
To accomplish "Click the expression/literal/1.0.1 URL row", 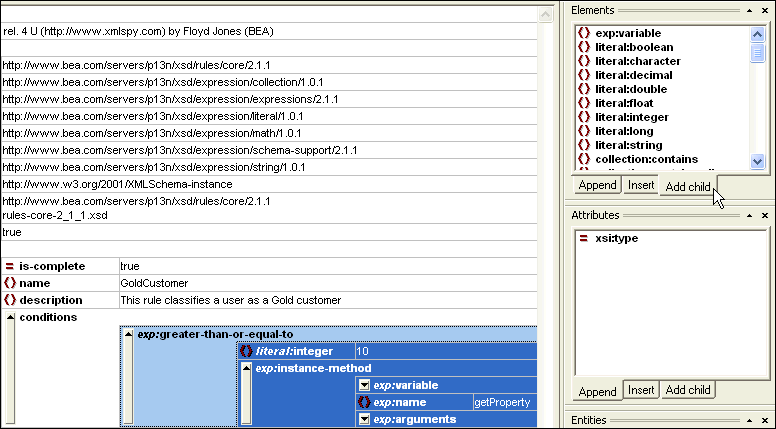I will tap(269, 116).
